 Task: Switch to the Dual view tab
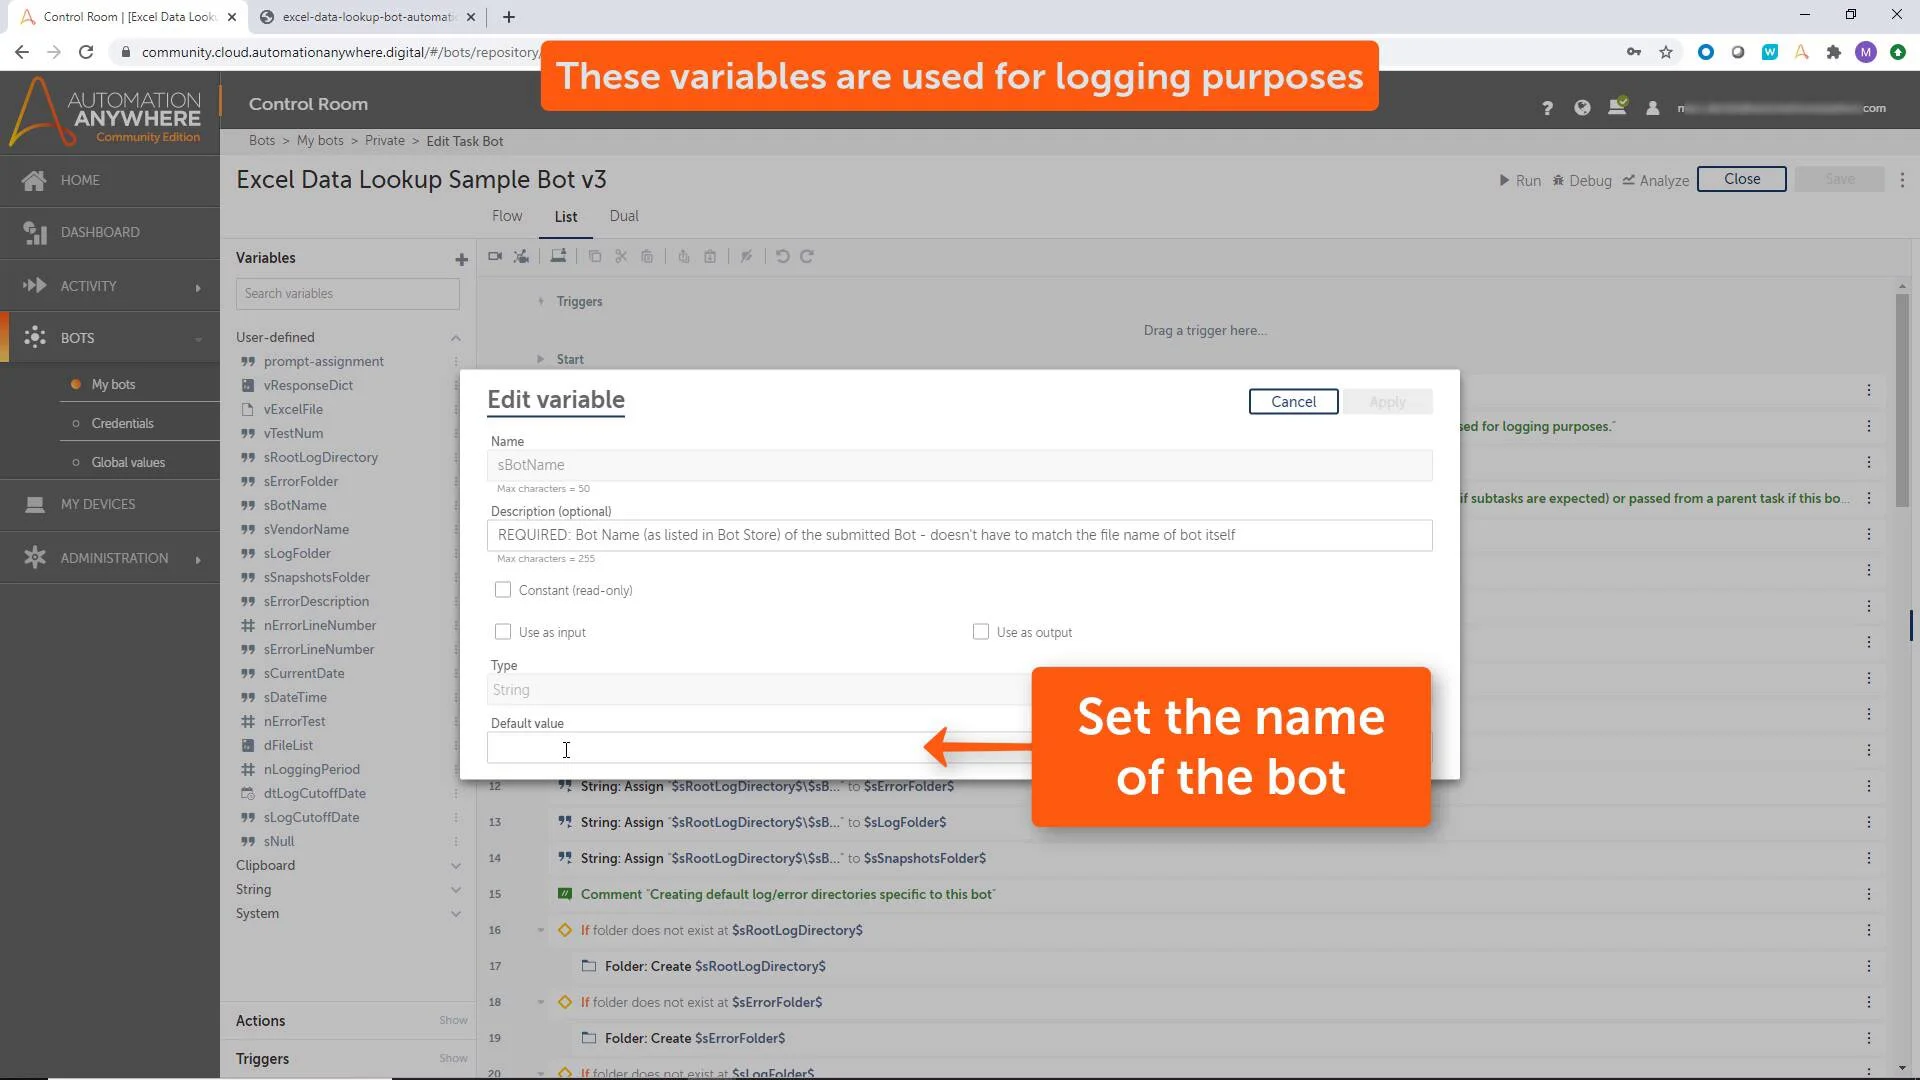click(624, 216)
